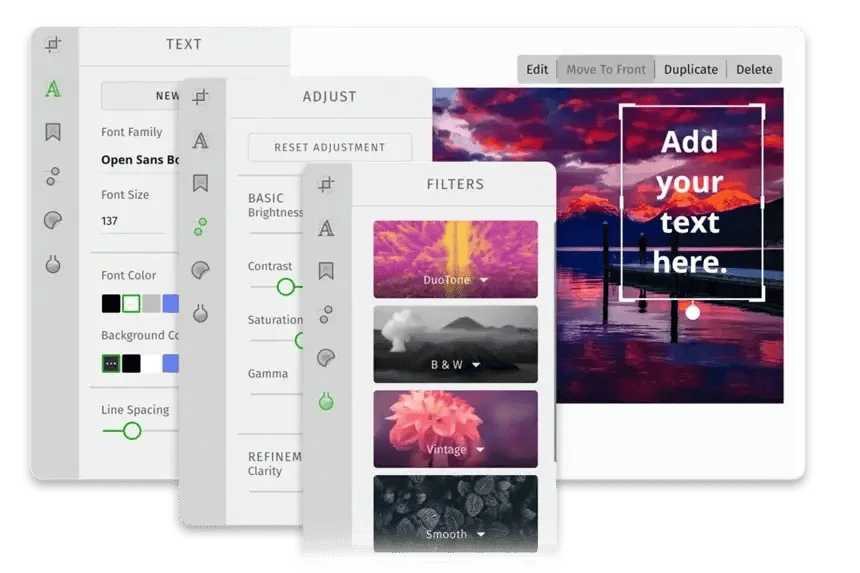The image size is (860, 573).
Task: Expand the Smooth filter dropdown arrow
Action: tap(481, 534)
